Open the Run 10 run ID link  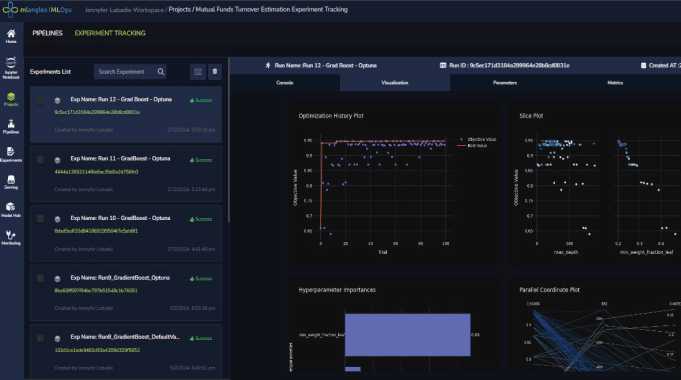(96, 231)
